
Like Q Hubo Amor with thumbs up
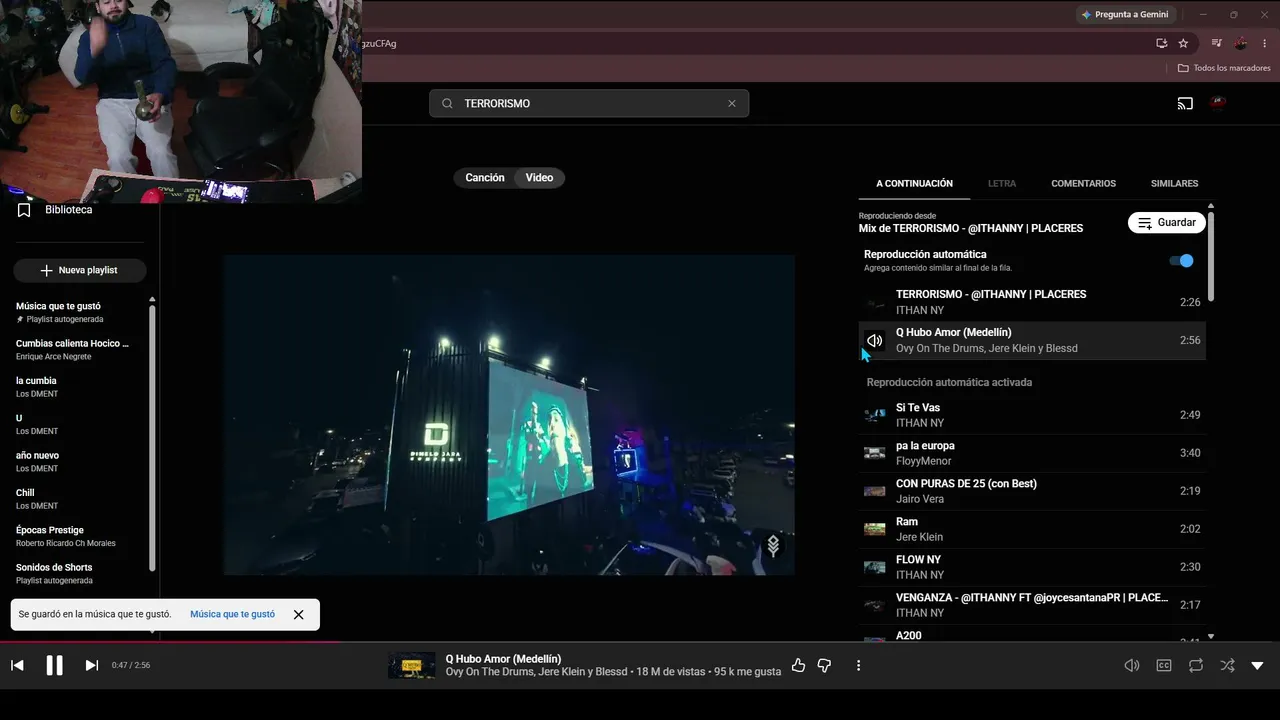click(x=798, y=665)
